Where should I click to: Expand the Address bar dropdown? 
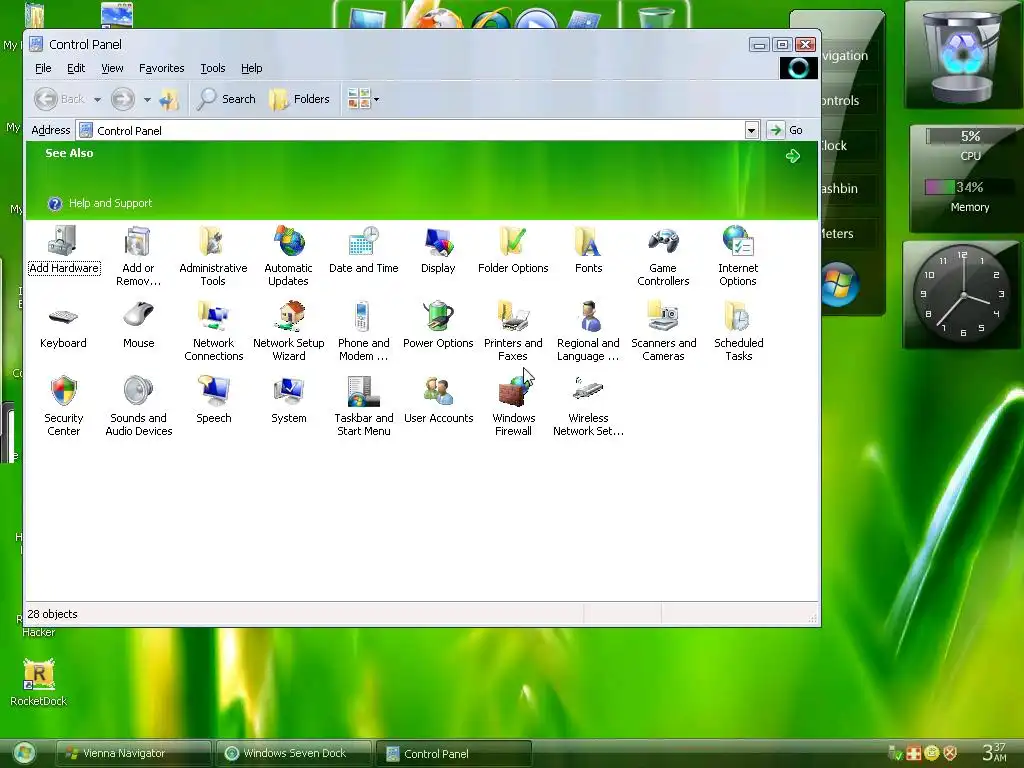pos(752,130)
